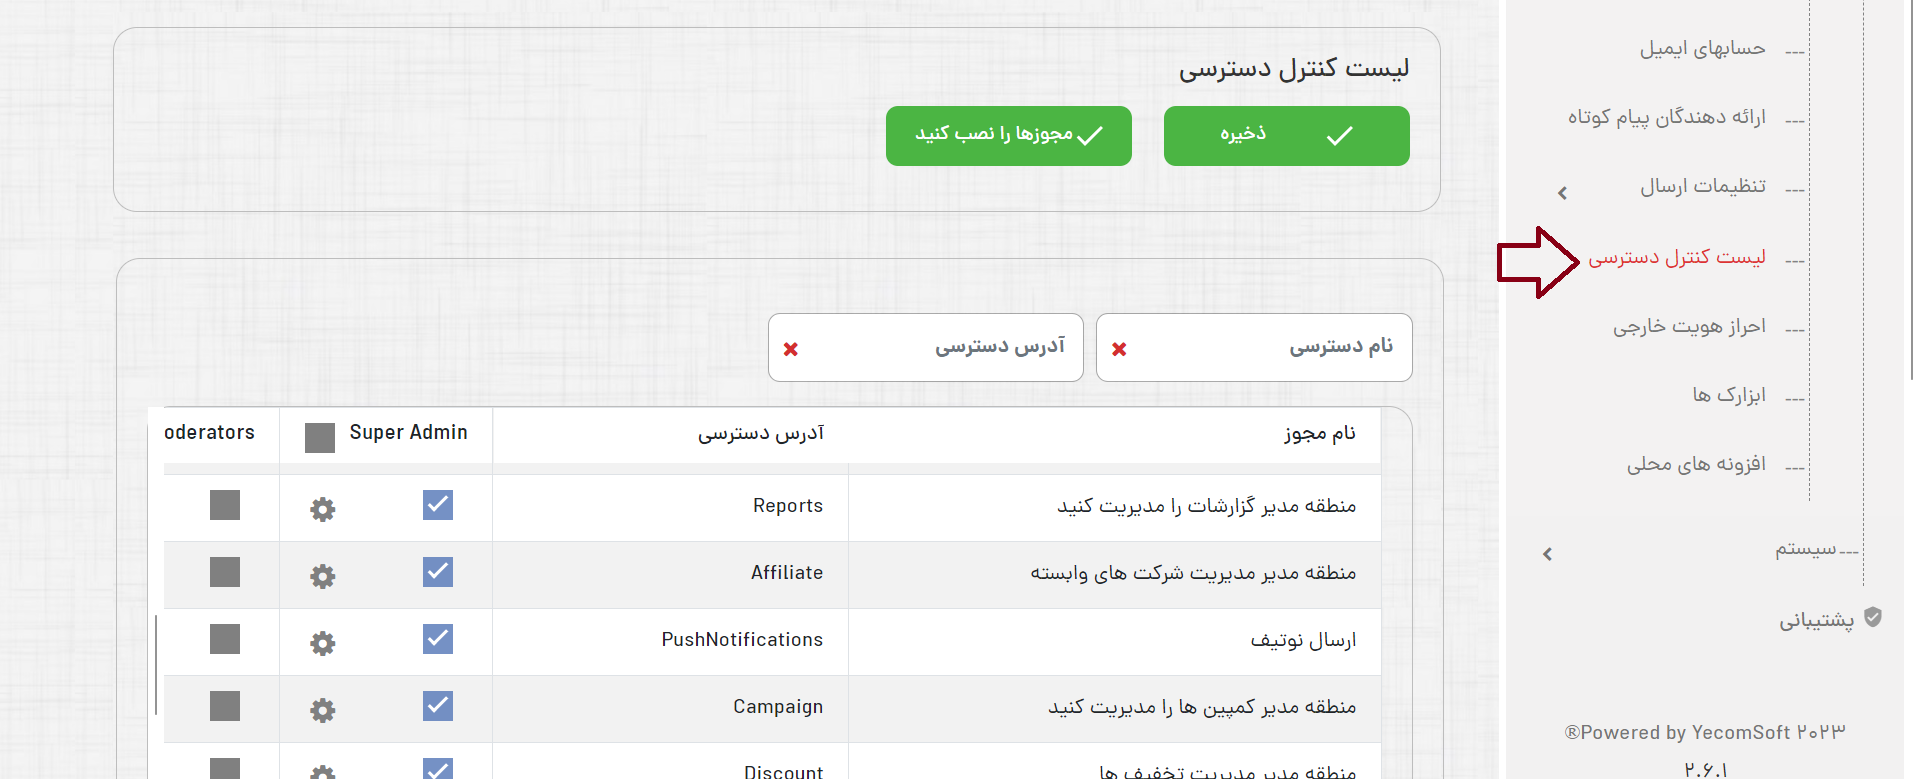Click منطقه مدیر کمپین ها را مدیریت کنید text
The width and height of the screenshot is (1919, 779).
point(1202,707)
